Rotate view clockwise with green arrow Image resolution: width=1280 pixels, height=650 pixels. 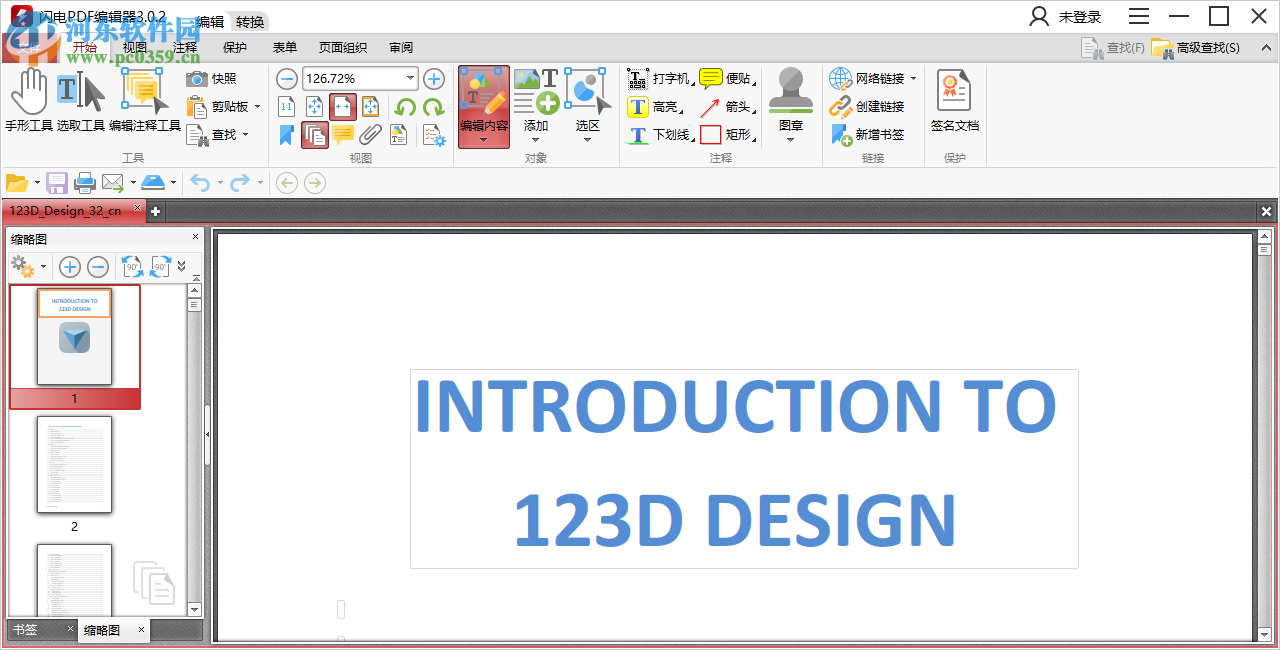434,107
